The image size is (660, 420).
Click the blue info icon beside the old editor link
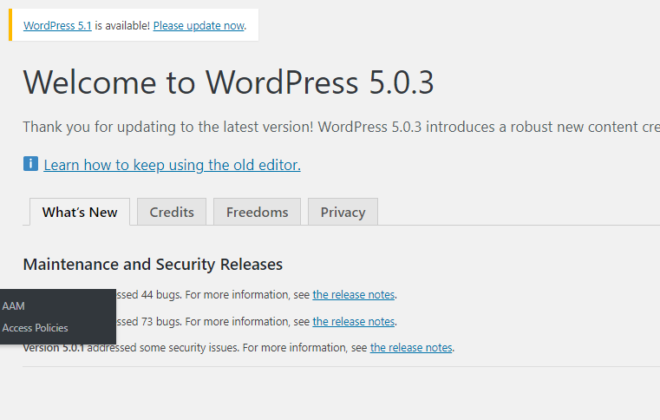(30, 164)
